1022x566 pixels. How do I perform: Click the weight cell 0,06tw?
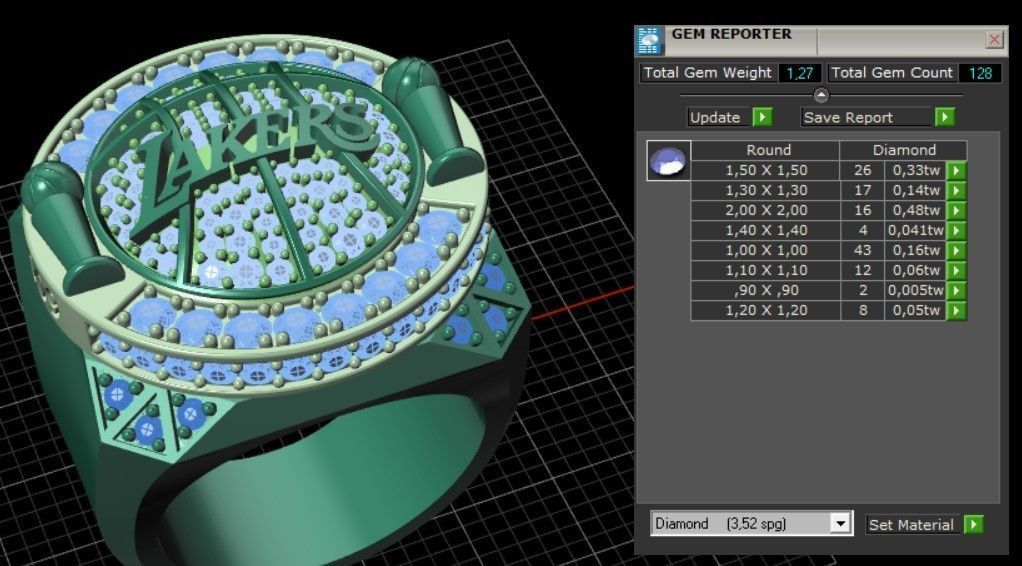point(916,271)
